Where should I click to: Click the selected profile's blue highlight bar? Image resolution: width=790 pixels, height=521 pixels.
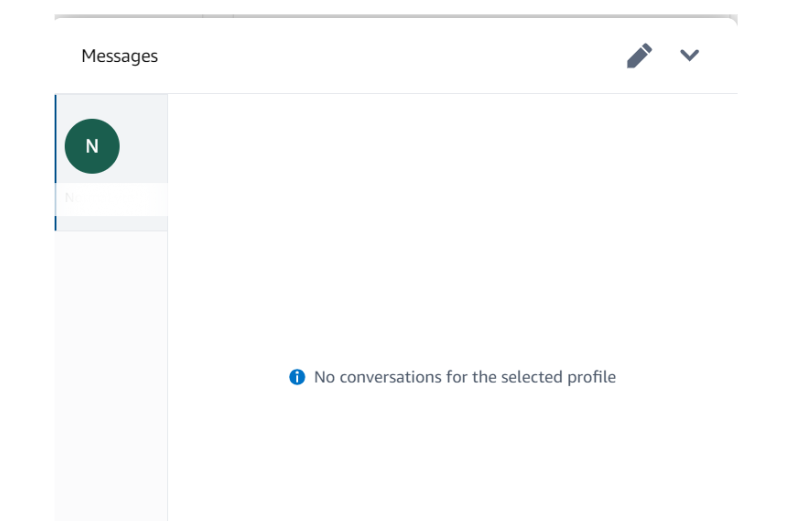pos(55,162)
